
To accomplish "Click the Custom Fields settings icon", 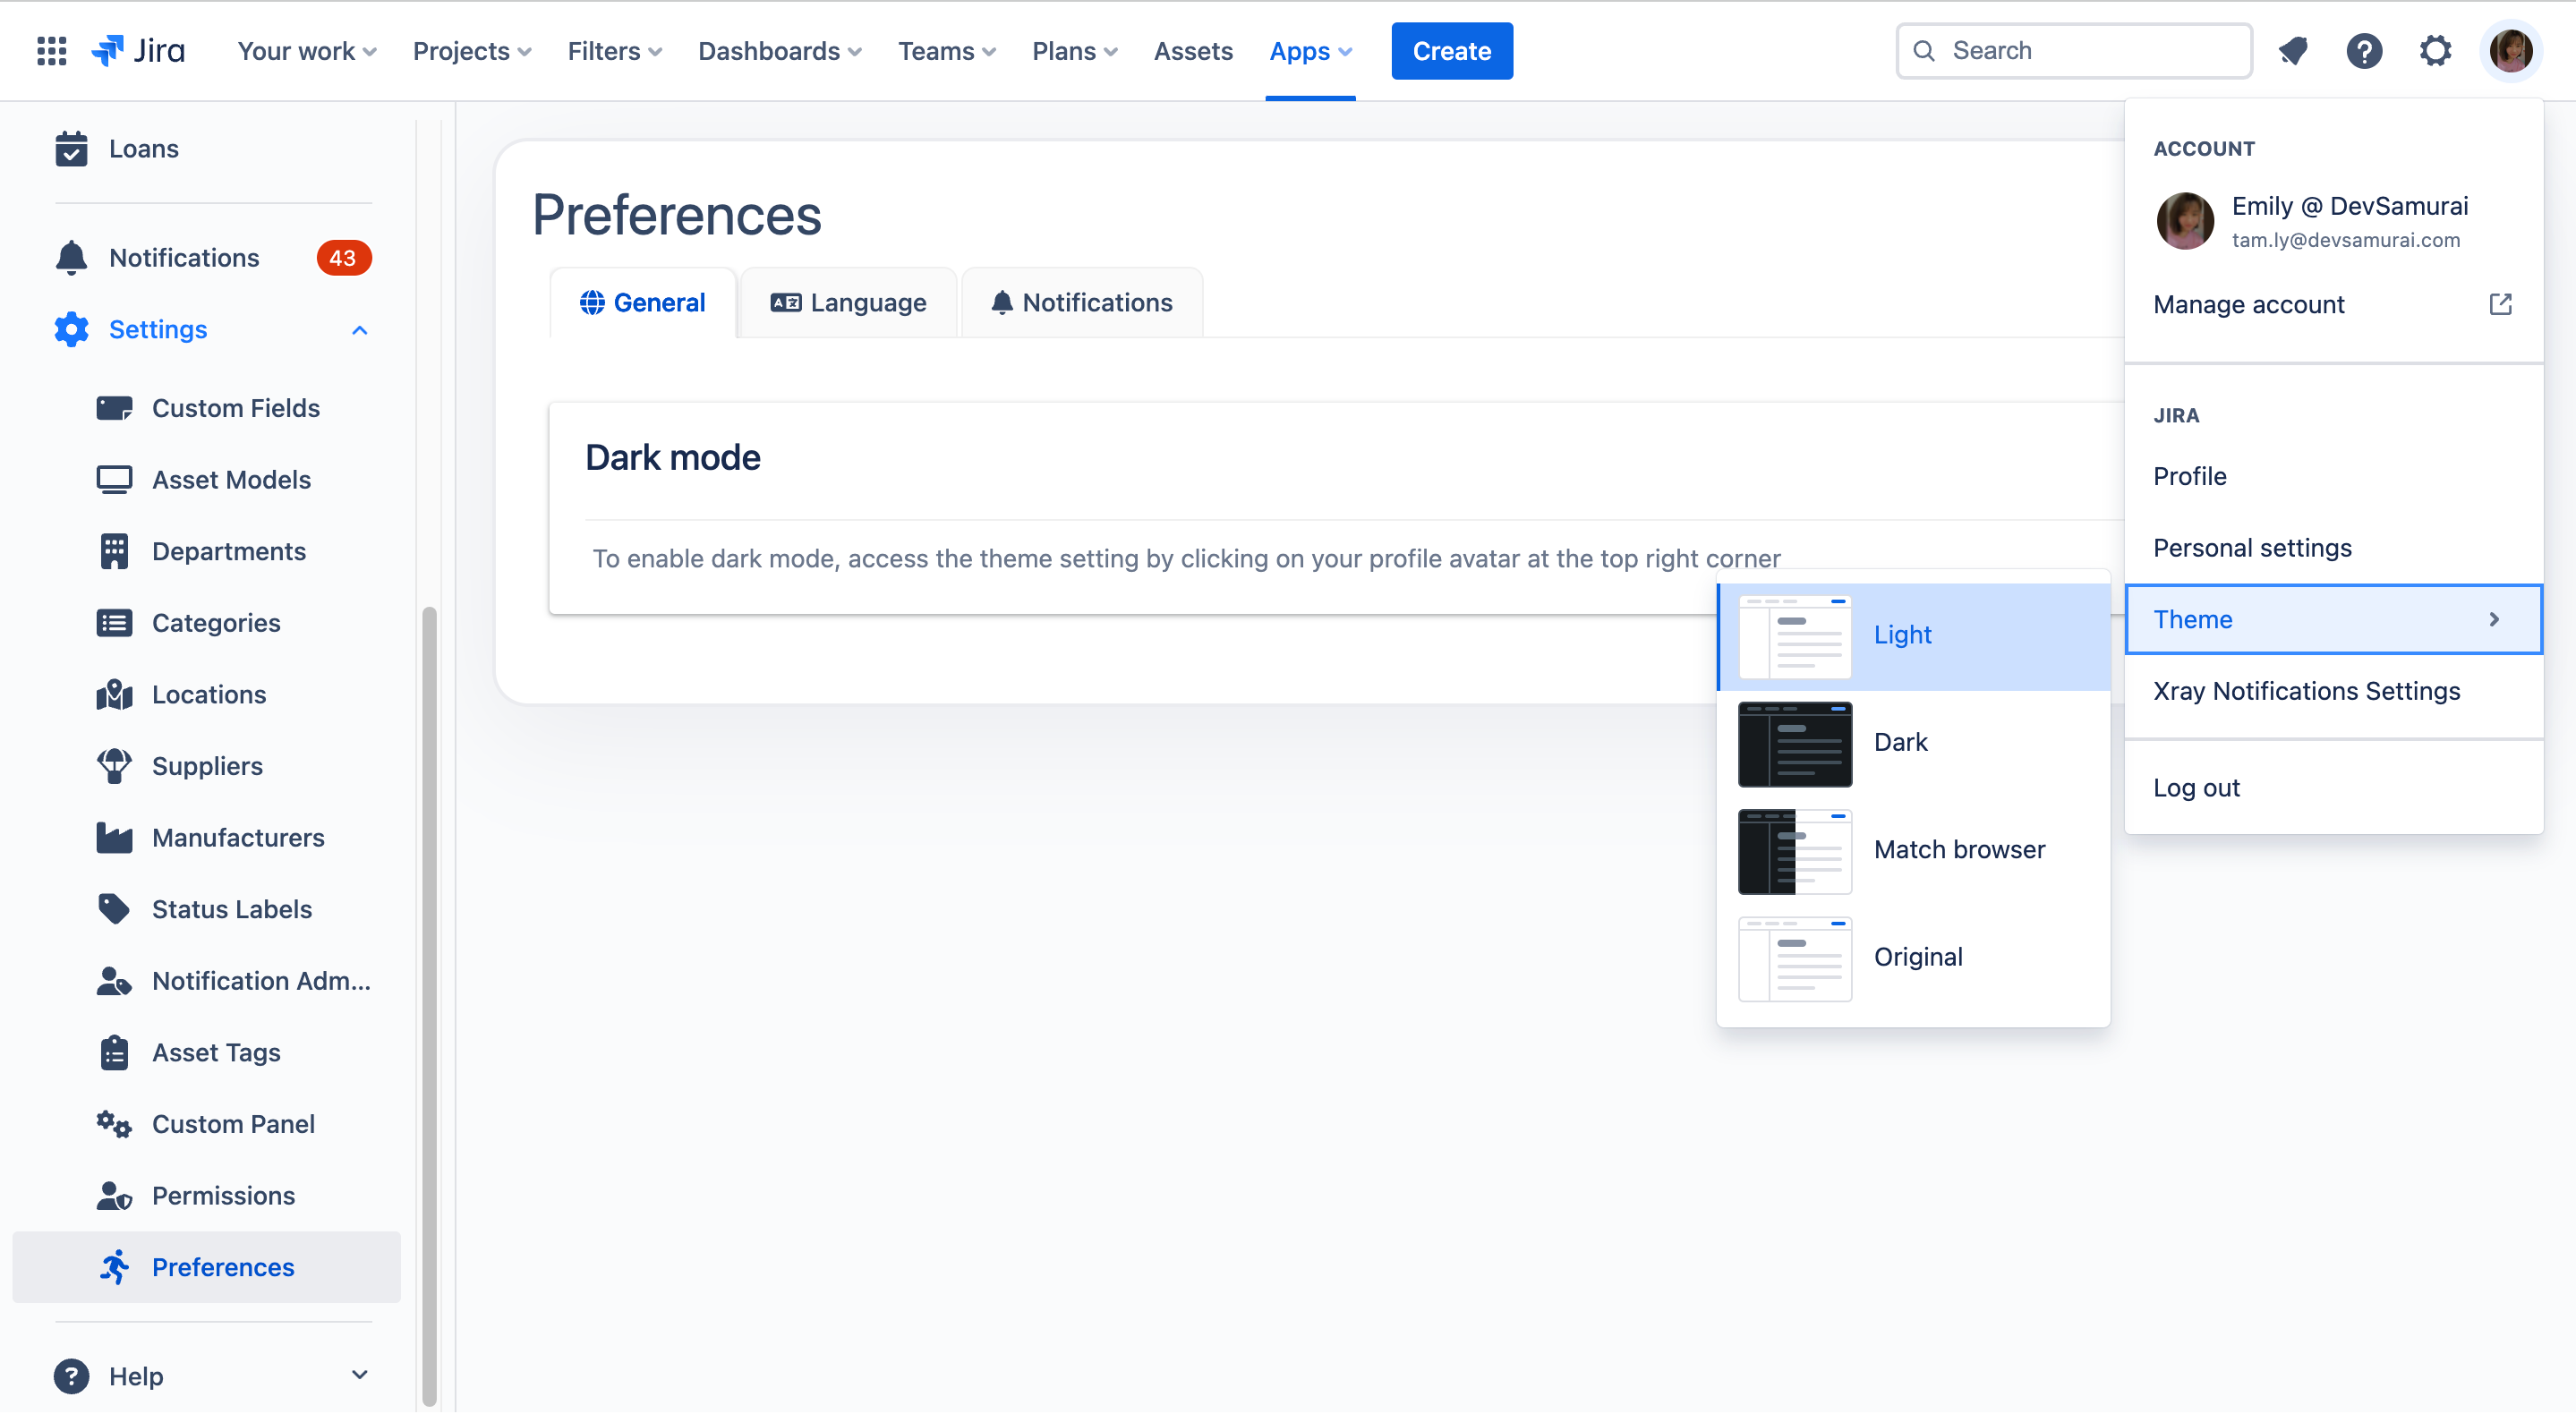I will tap(113, 407).
